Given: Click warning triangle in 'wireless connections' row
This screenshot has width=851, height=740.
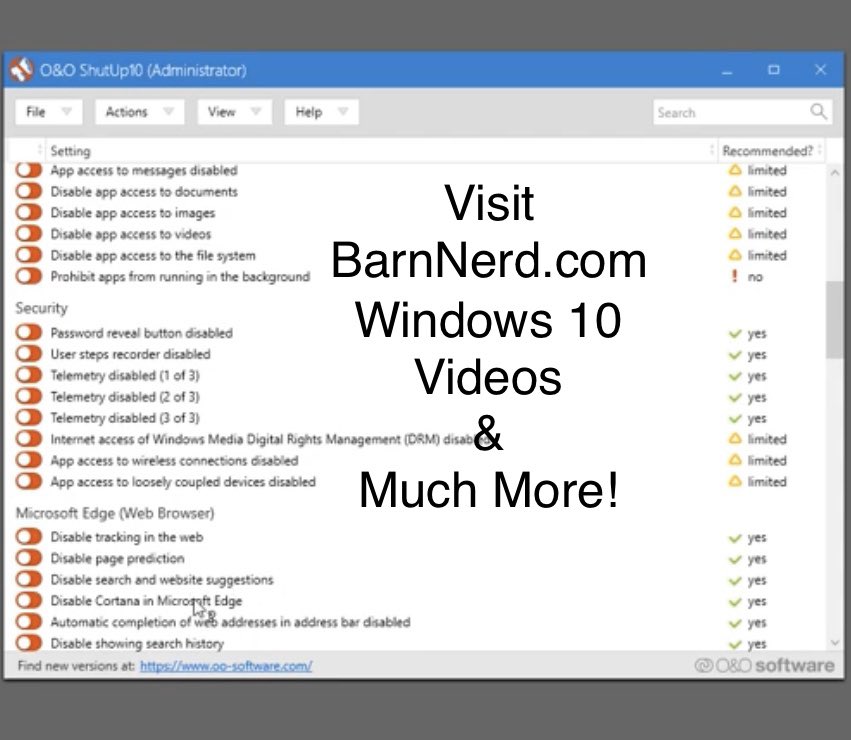Looking at the screenshot, I should (735, 460).
